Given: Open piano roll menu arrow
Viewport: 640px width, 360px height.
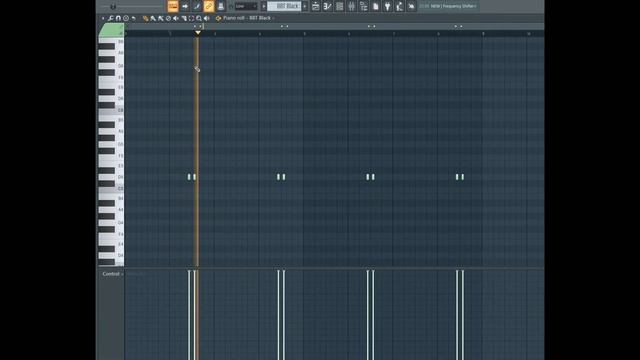Looking at the screenshot, I should 103,18.
